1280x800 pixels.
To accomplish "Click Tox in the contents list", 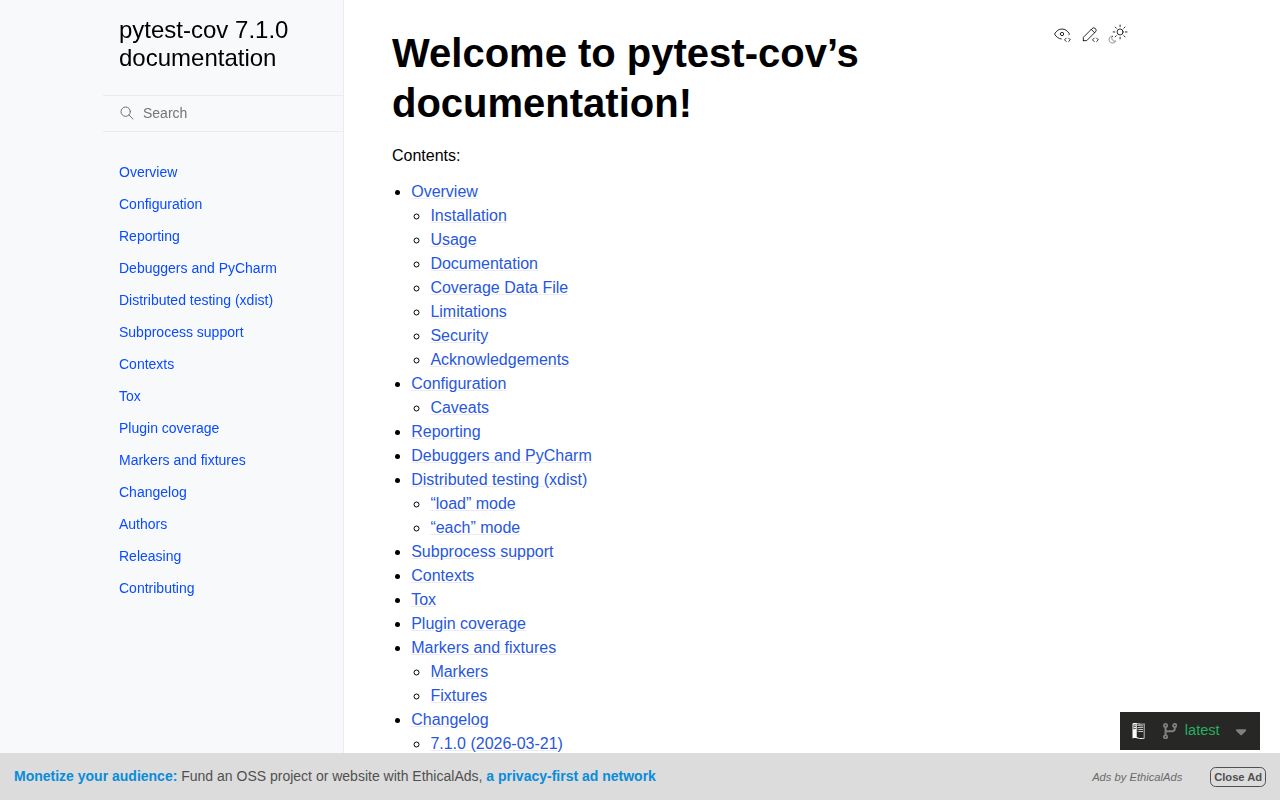I will pyautogui.click(x=423, y=599).
